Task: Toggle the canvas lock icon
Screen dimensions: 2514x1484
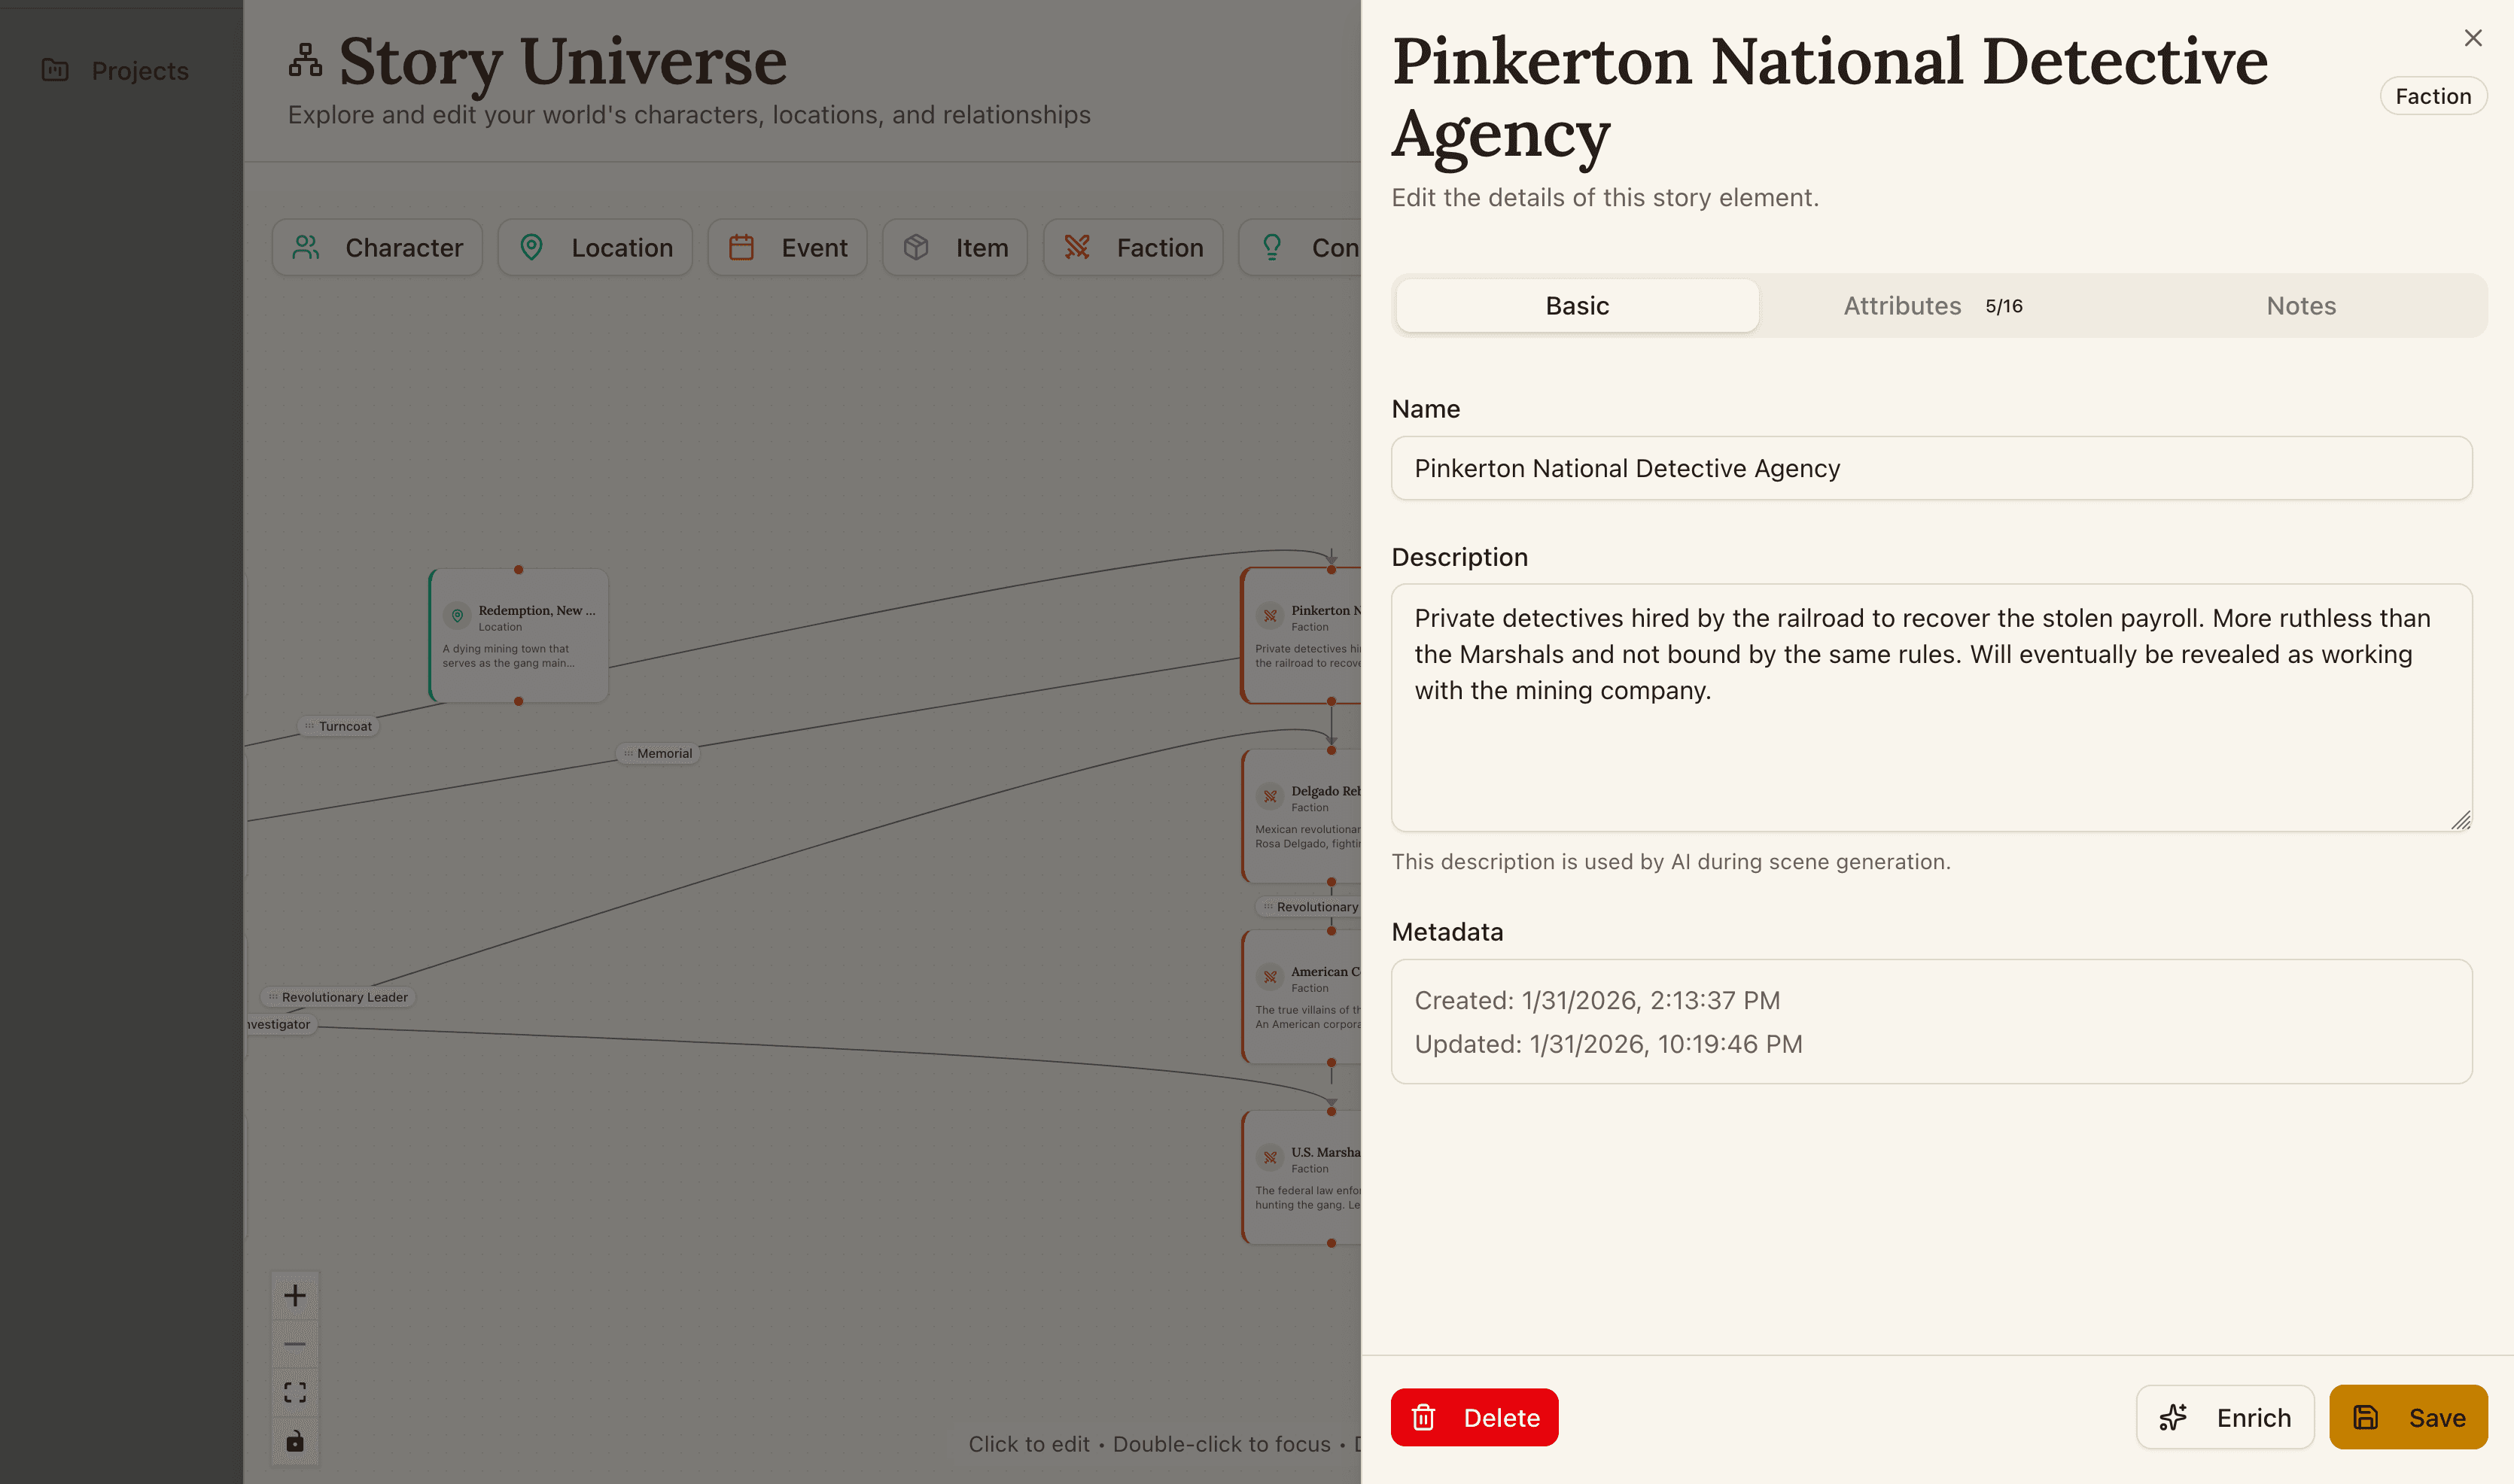Action: tap(294, 1441)
